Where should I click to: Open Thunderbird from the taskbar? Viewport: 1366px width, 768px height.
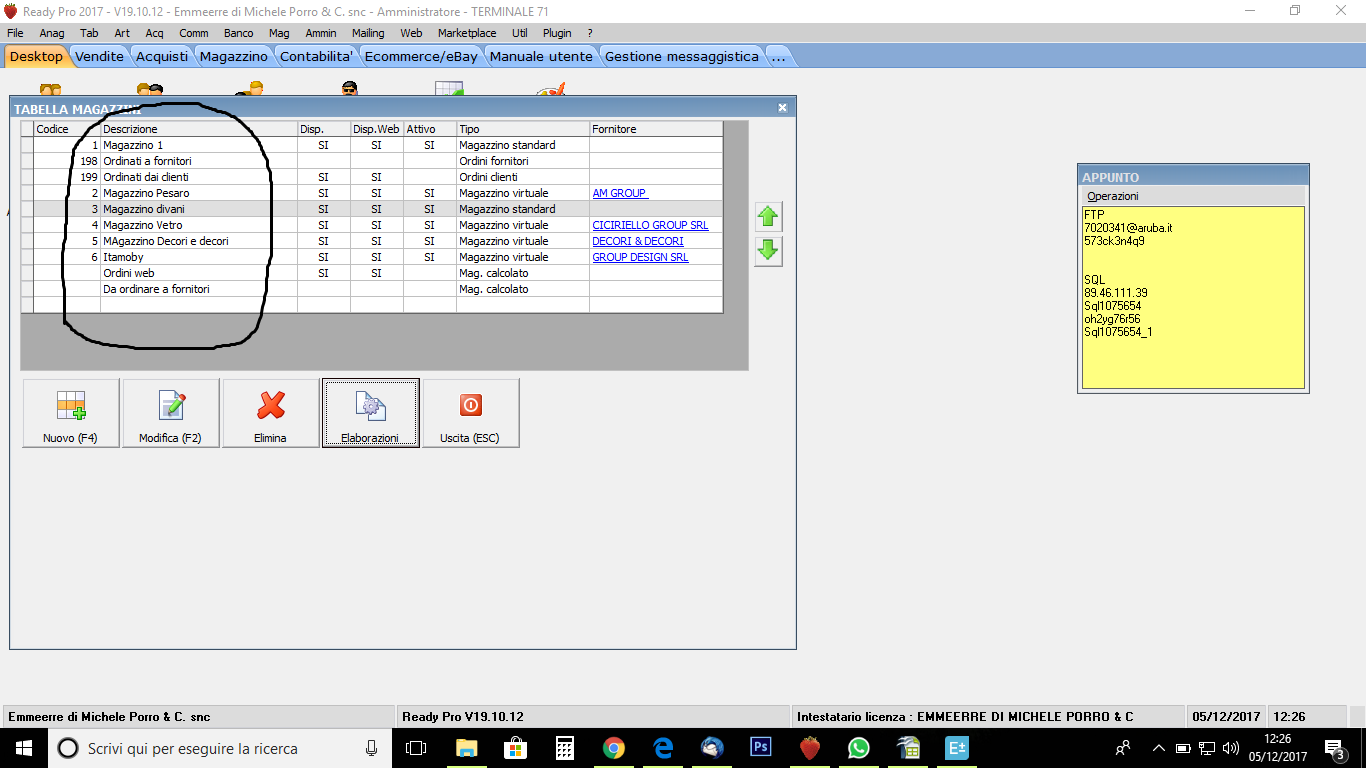click(712, 747)
